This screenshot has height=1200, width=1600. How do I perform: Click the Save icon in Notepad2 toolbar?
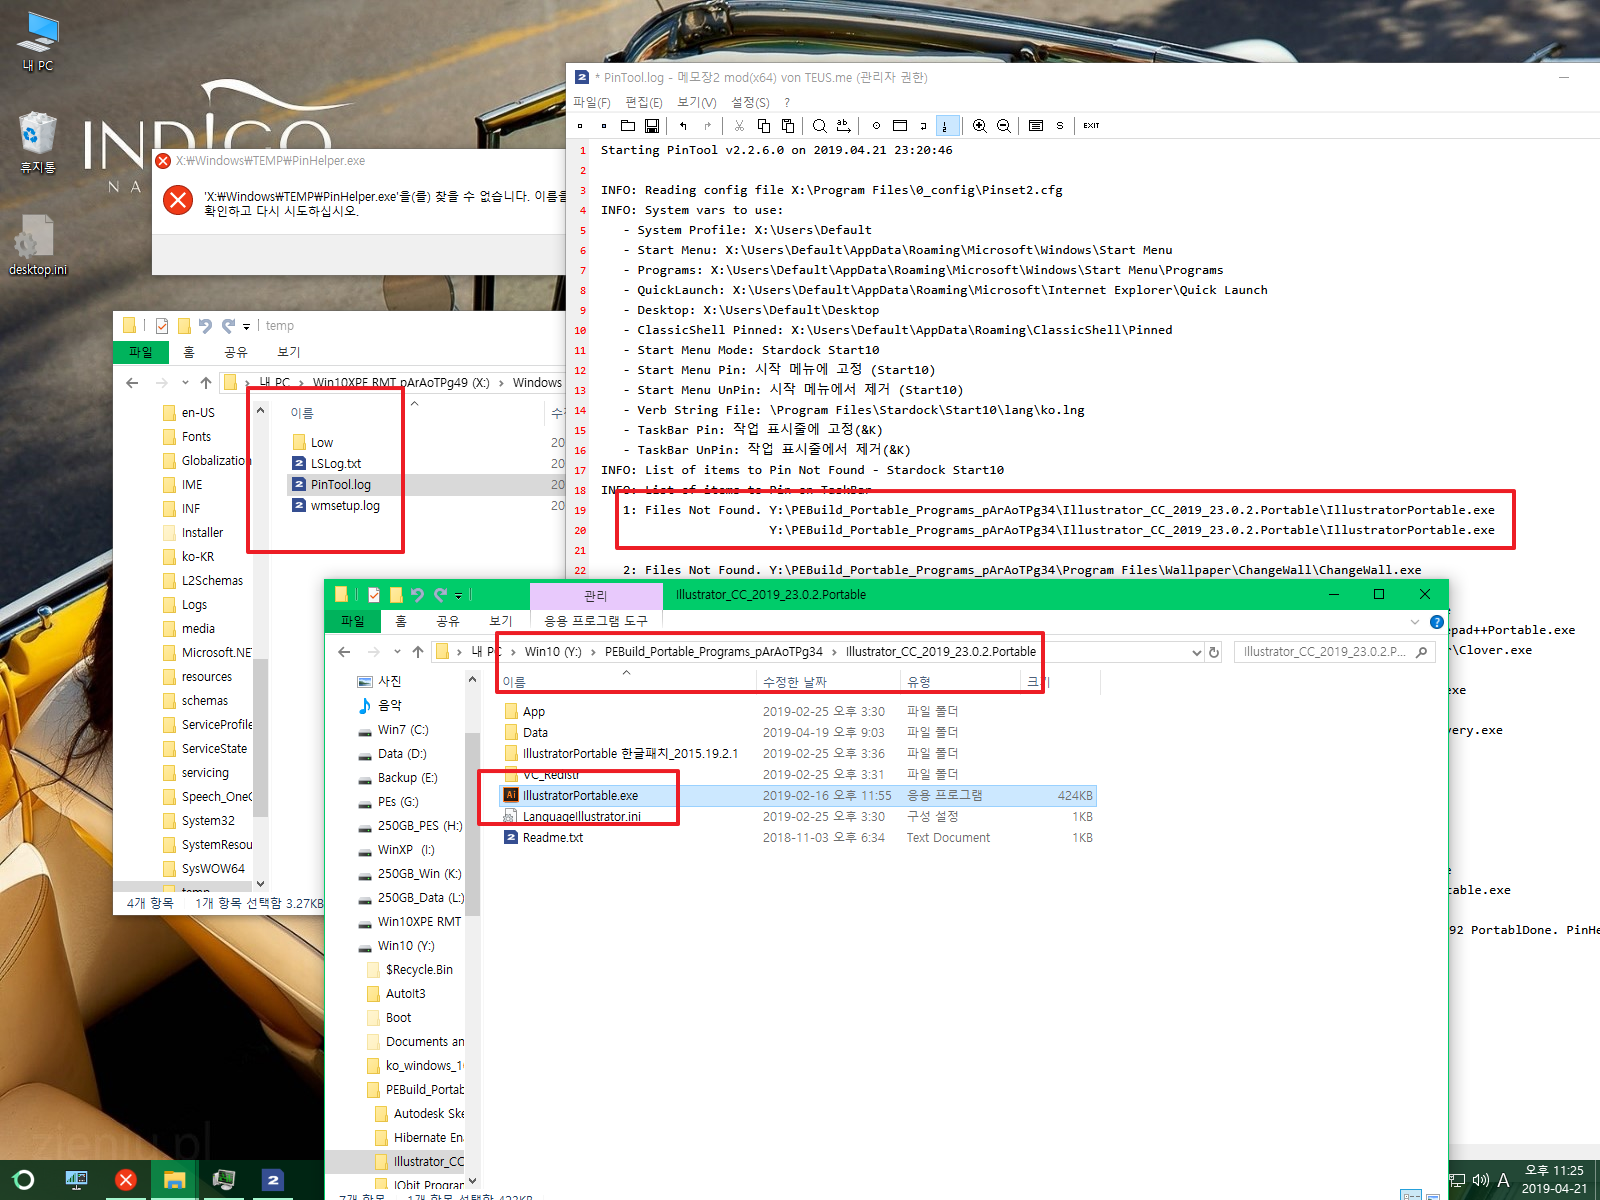[652, 126]
